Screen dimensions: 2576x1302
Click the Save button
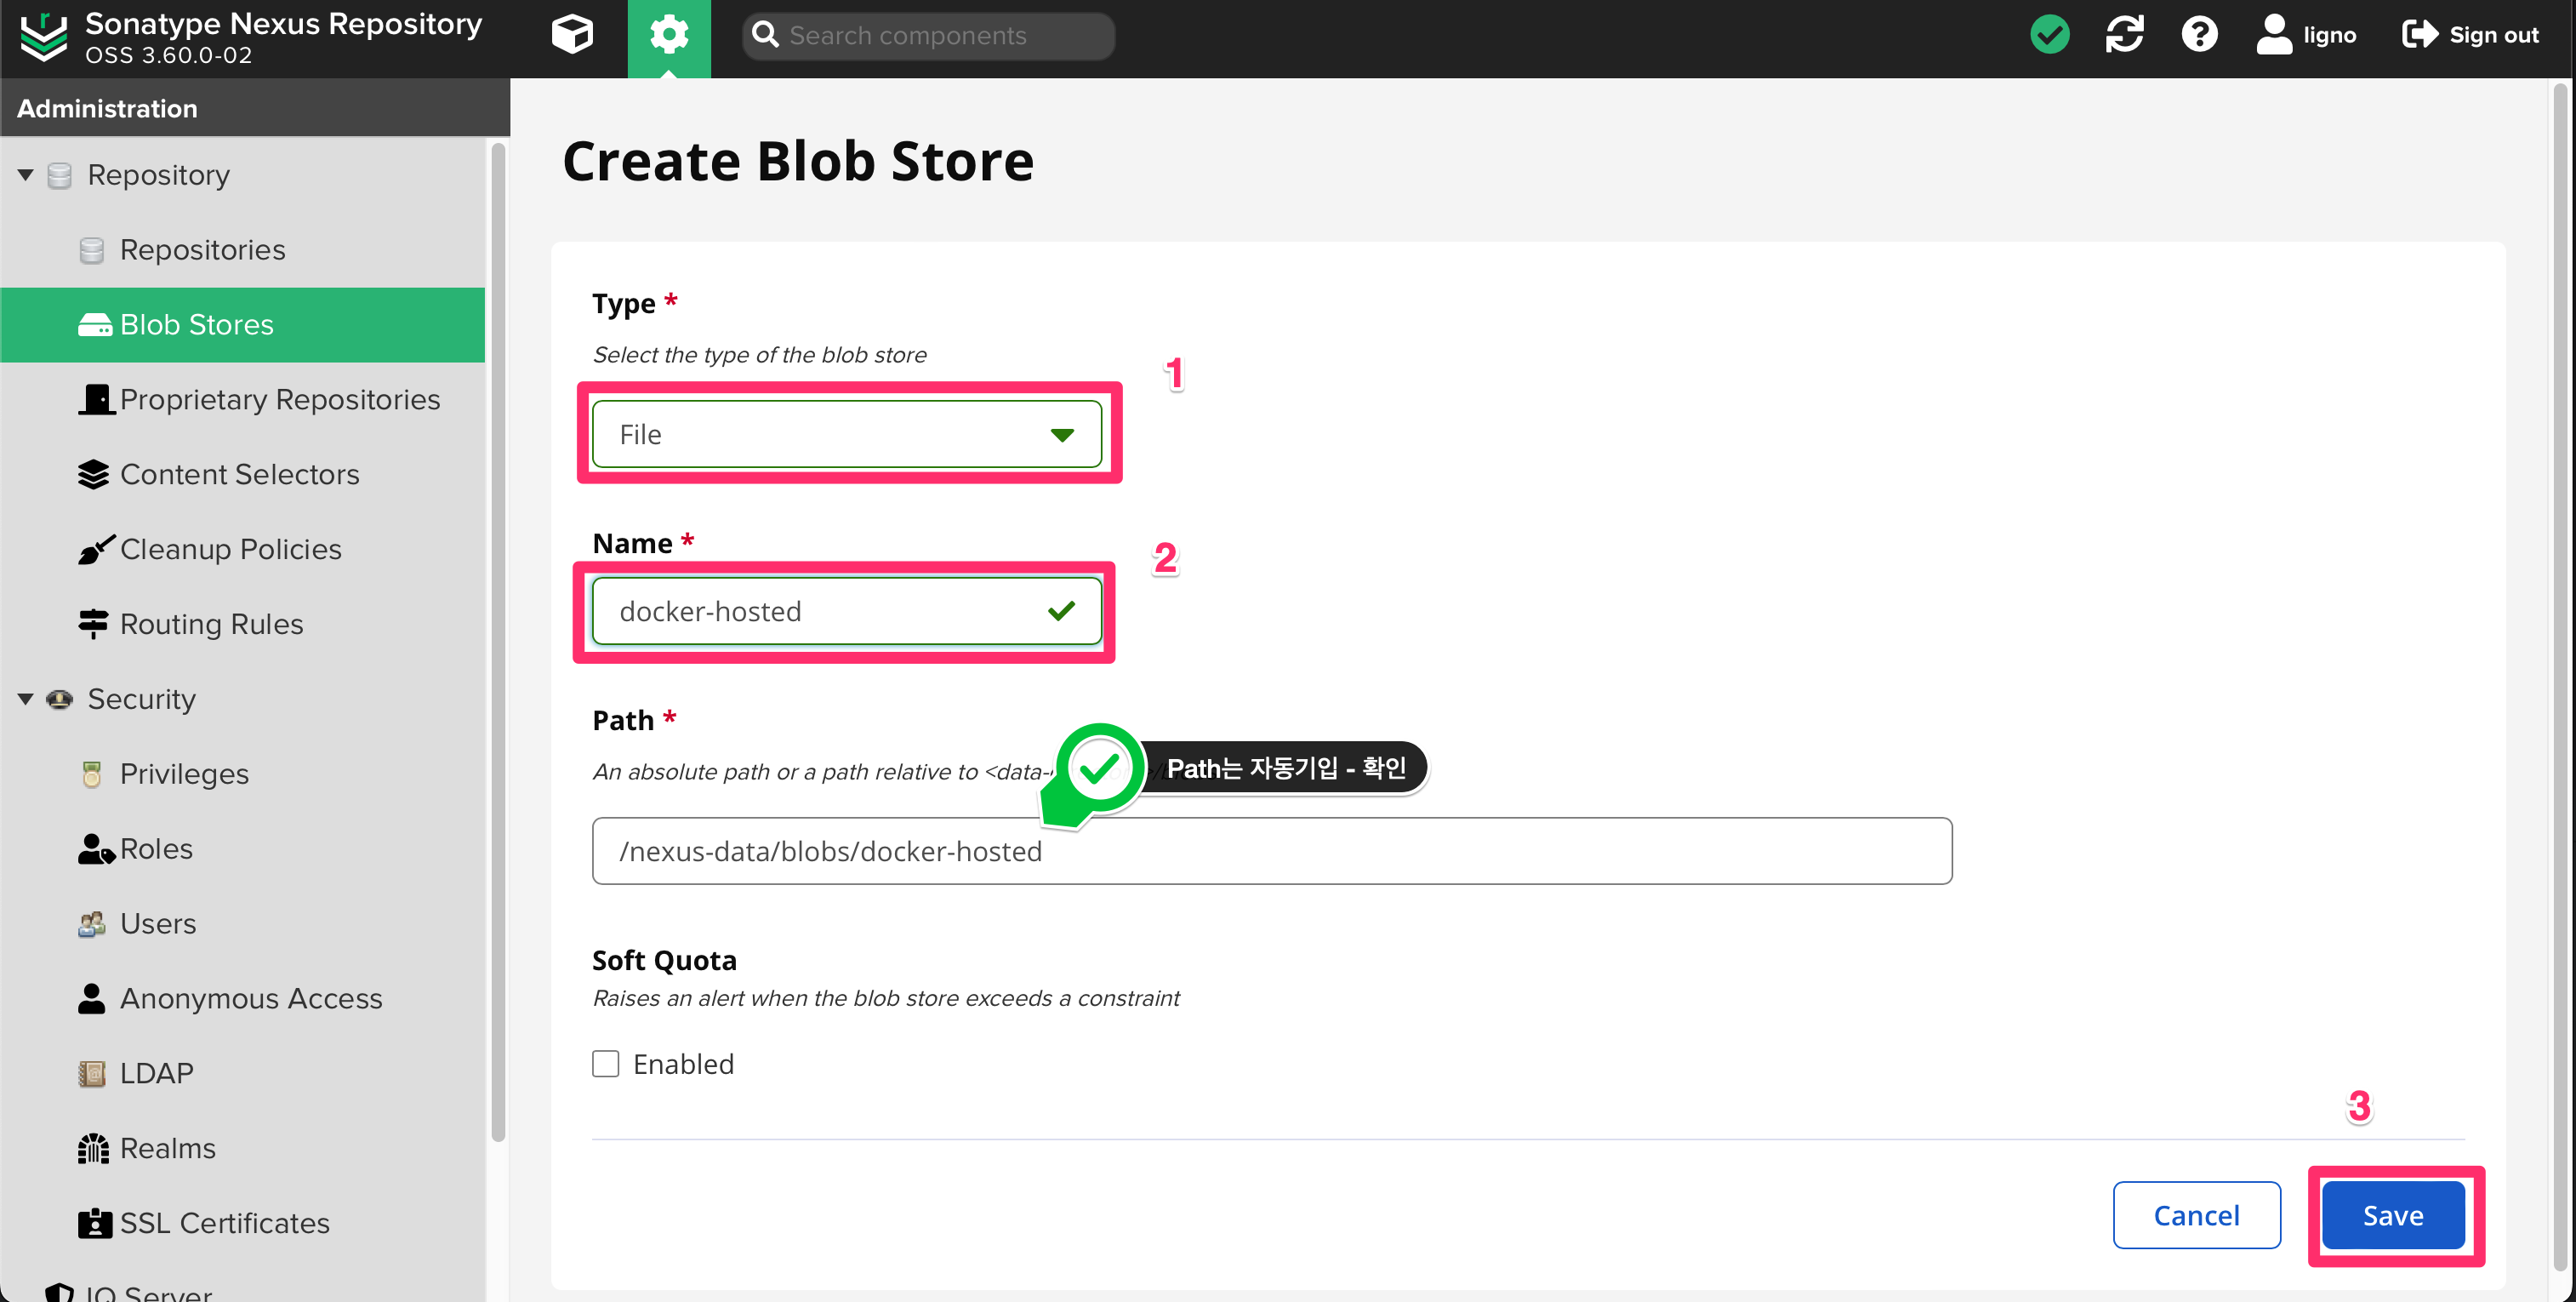click(x=2392, y=1215)
